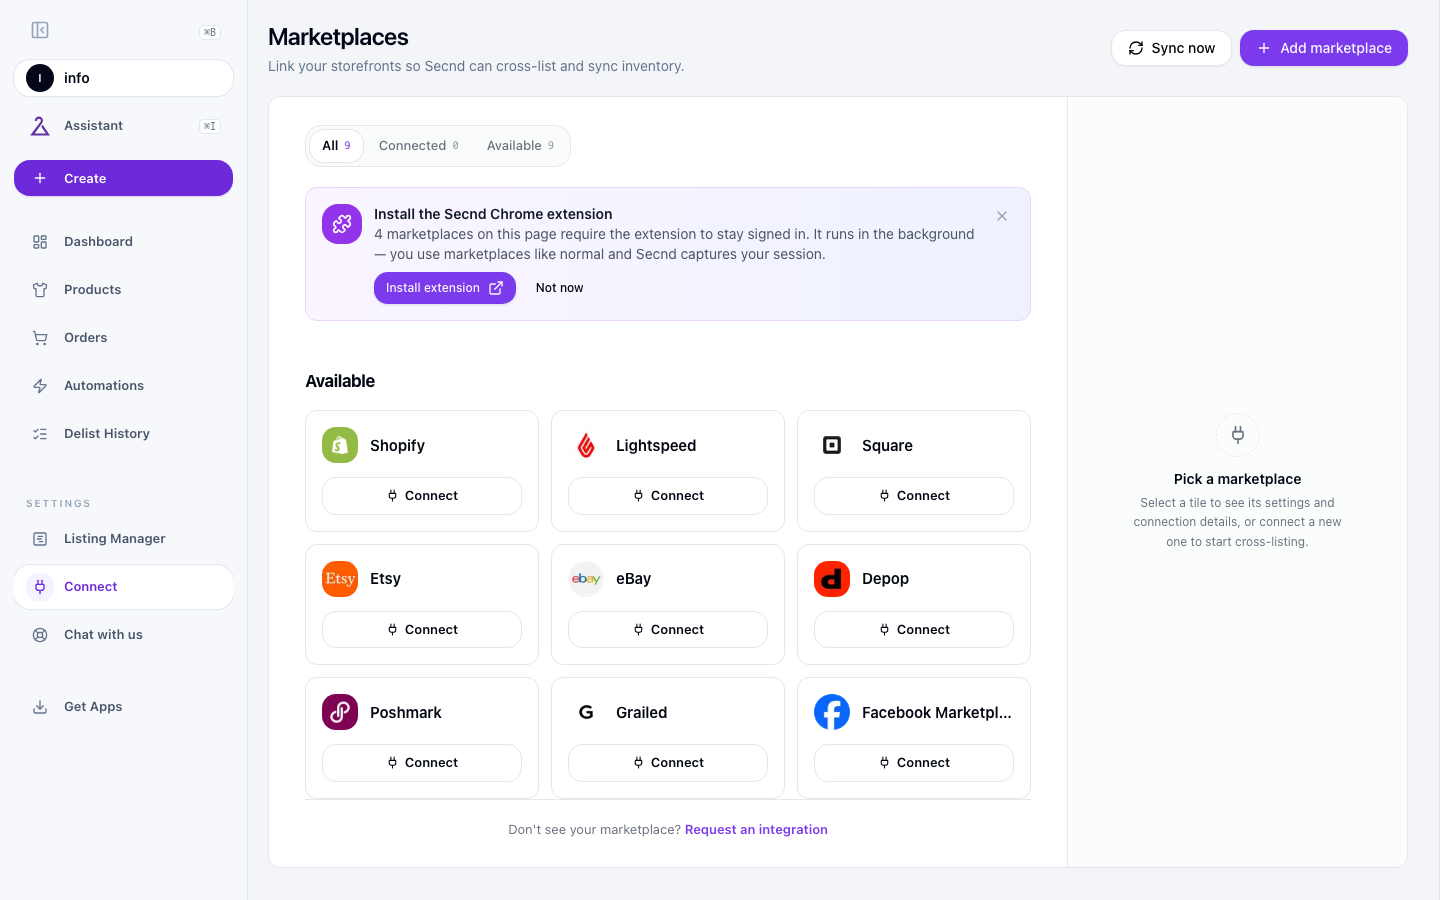Screen dimensions: 1440x900
Task: Select the Shopify tile title text
Action: click(x=397, y=446)
